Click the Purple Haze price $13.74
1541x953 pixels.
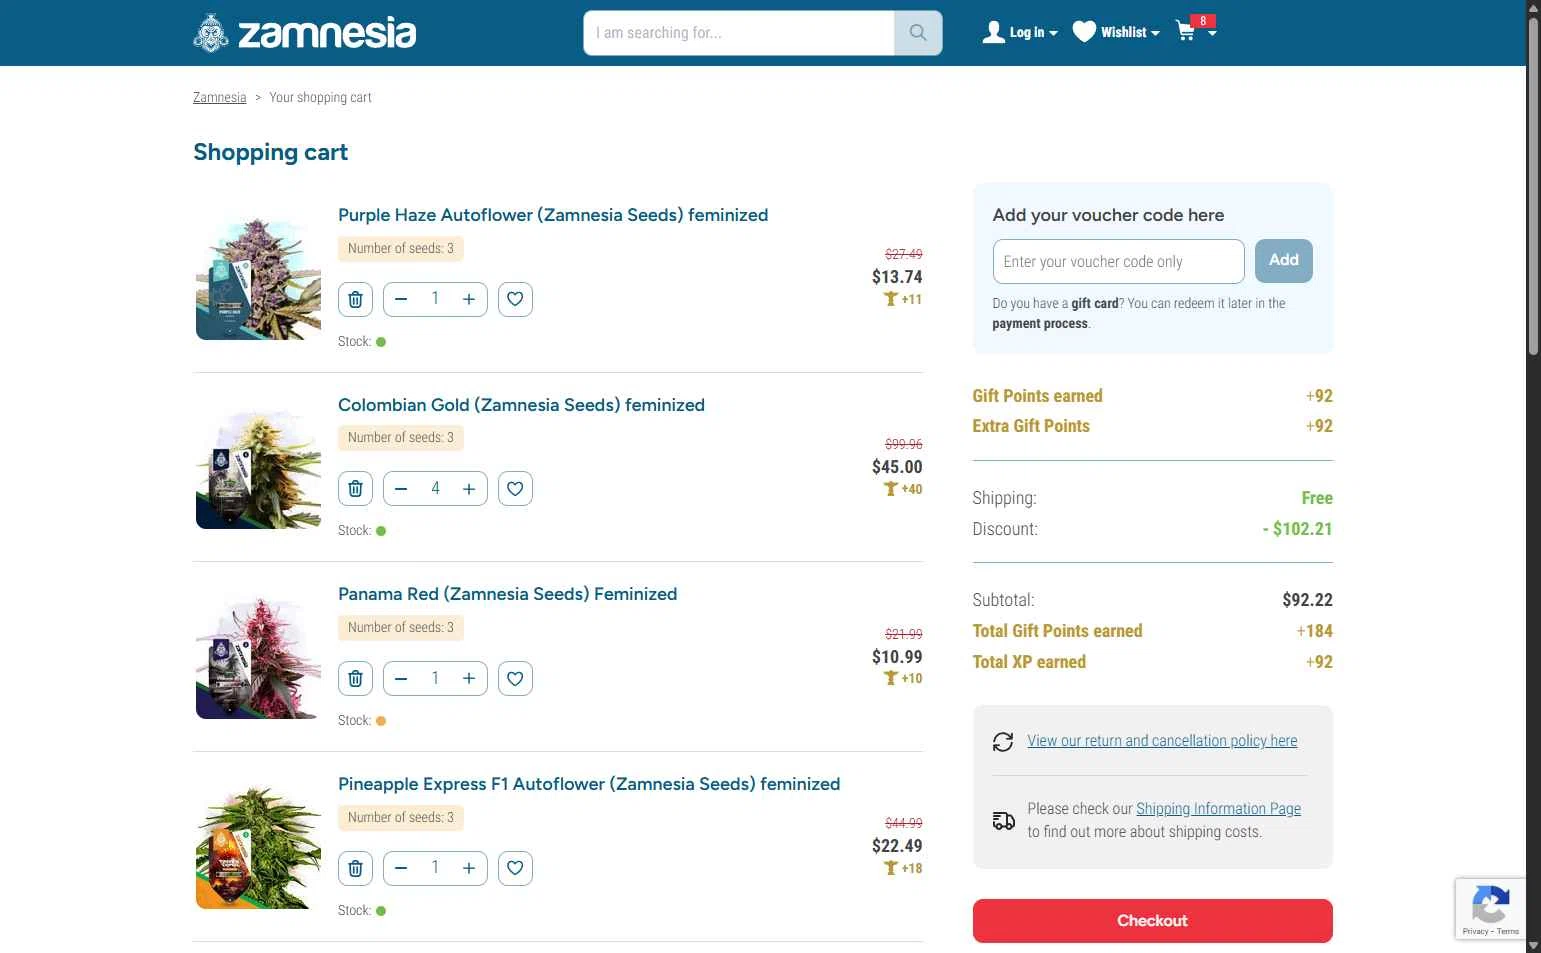tap(897, 277)
